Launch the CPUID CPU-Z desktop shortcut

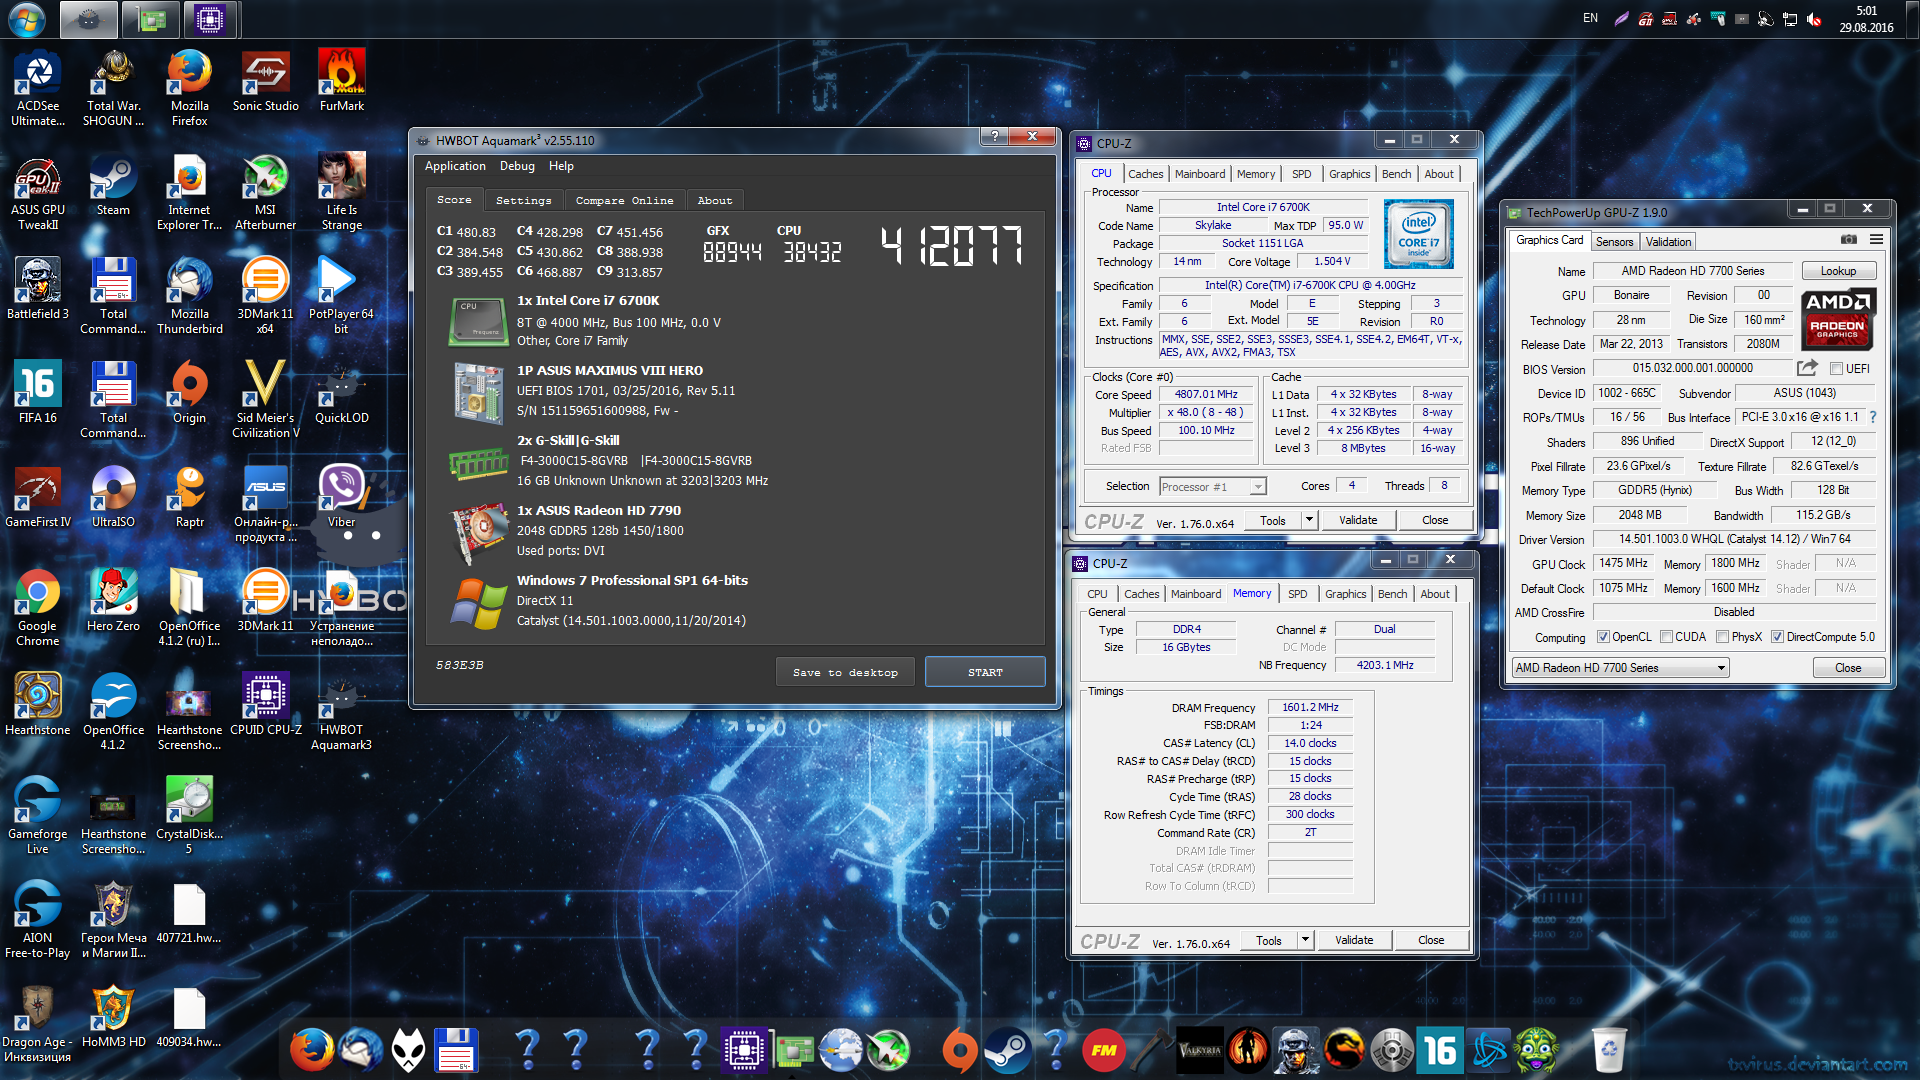click(x=266, y=705)
